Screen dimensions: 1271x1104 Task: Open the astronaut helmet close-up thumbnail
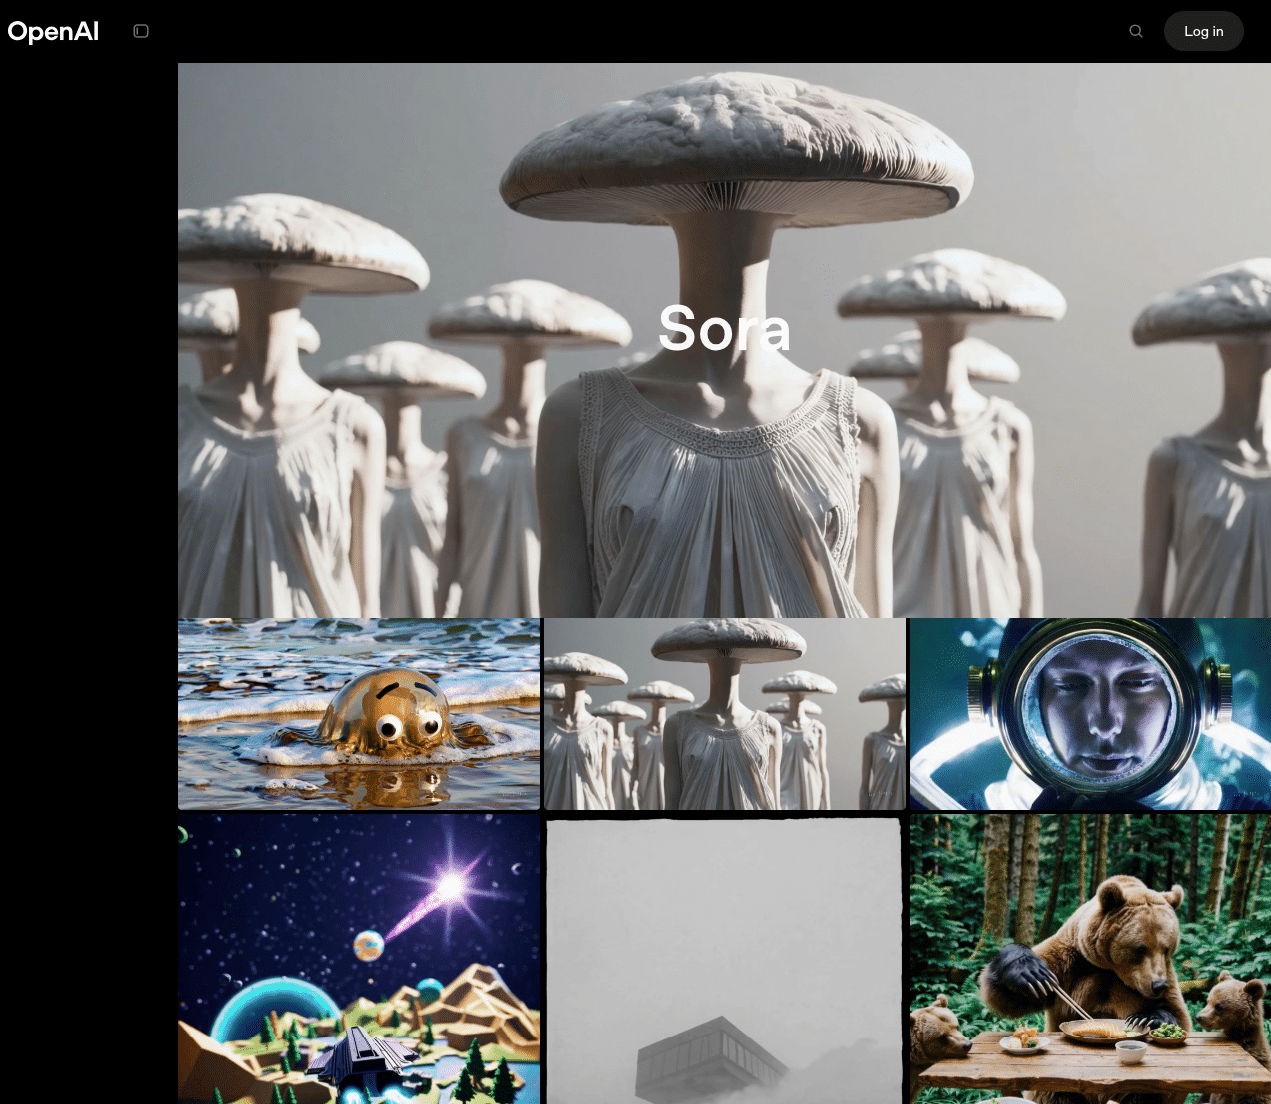click(1089, 714)
